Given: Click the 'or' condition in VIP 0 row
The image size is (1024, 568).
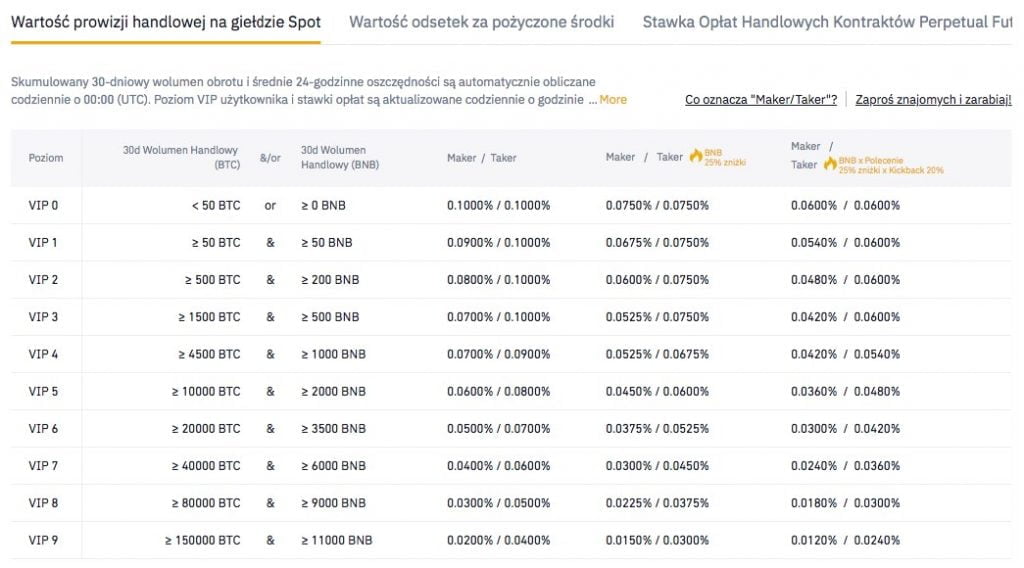Looking at the screenshot, I should tap(270, 205).
